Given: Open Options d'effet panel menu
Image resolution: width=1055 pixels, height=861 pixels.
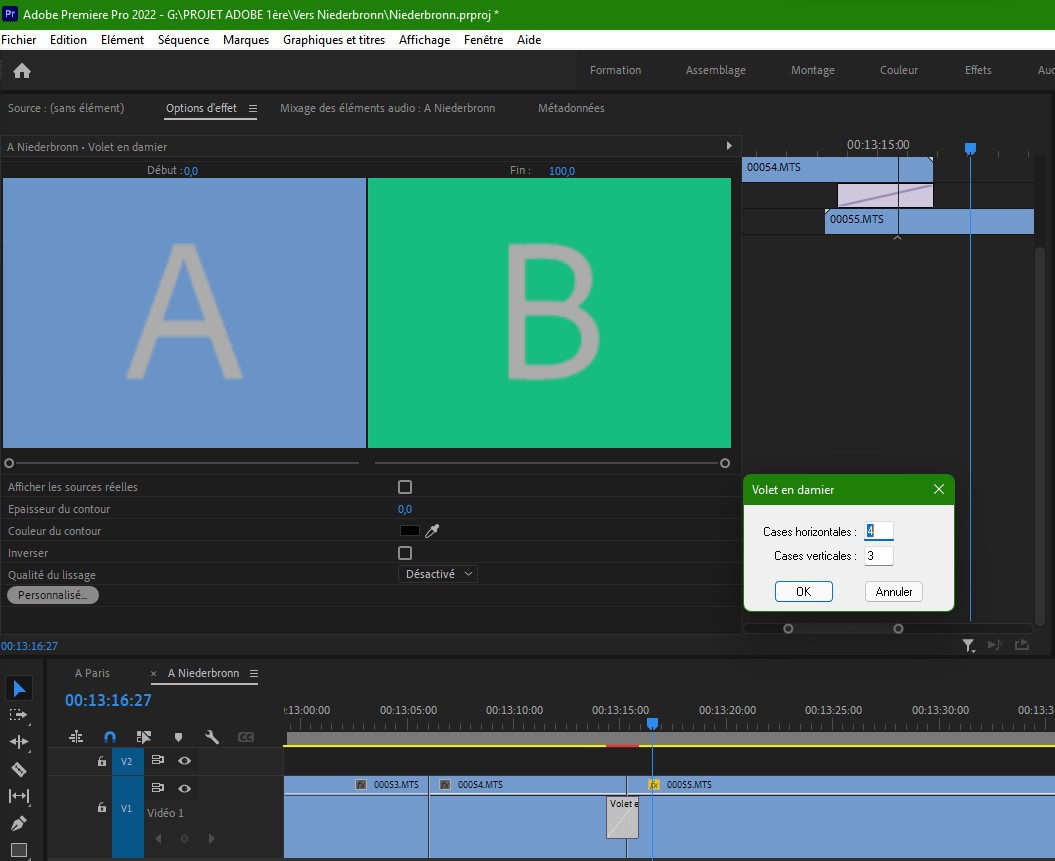Looking at the screenshot, I should click(253, 108).
